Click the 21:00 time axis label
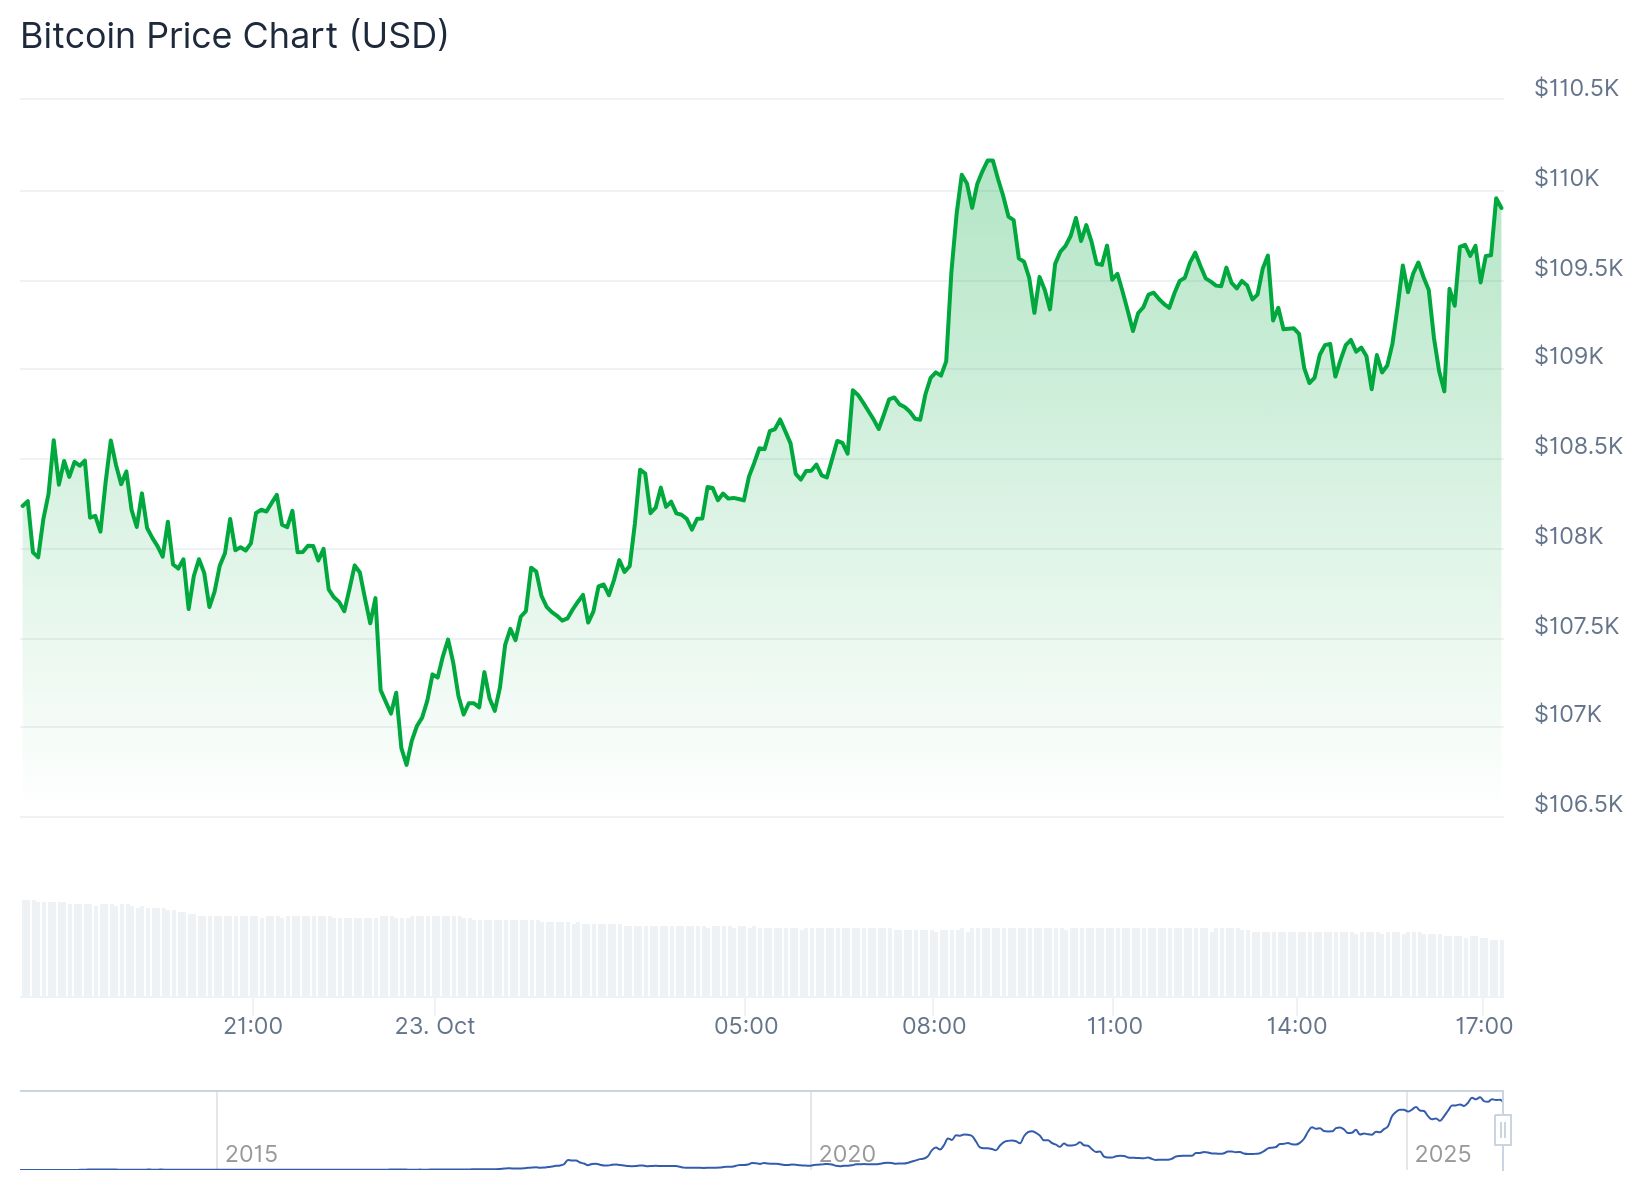The width and height of the screenshot is (1644, 1200). coord(253,1026)
